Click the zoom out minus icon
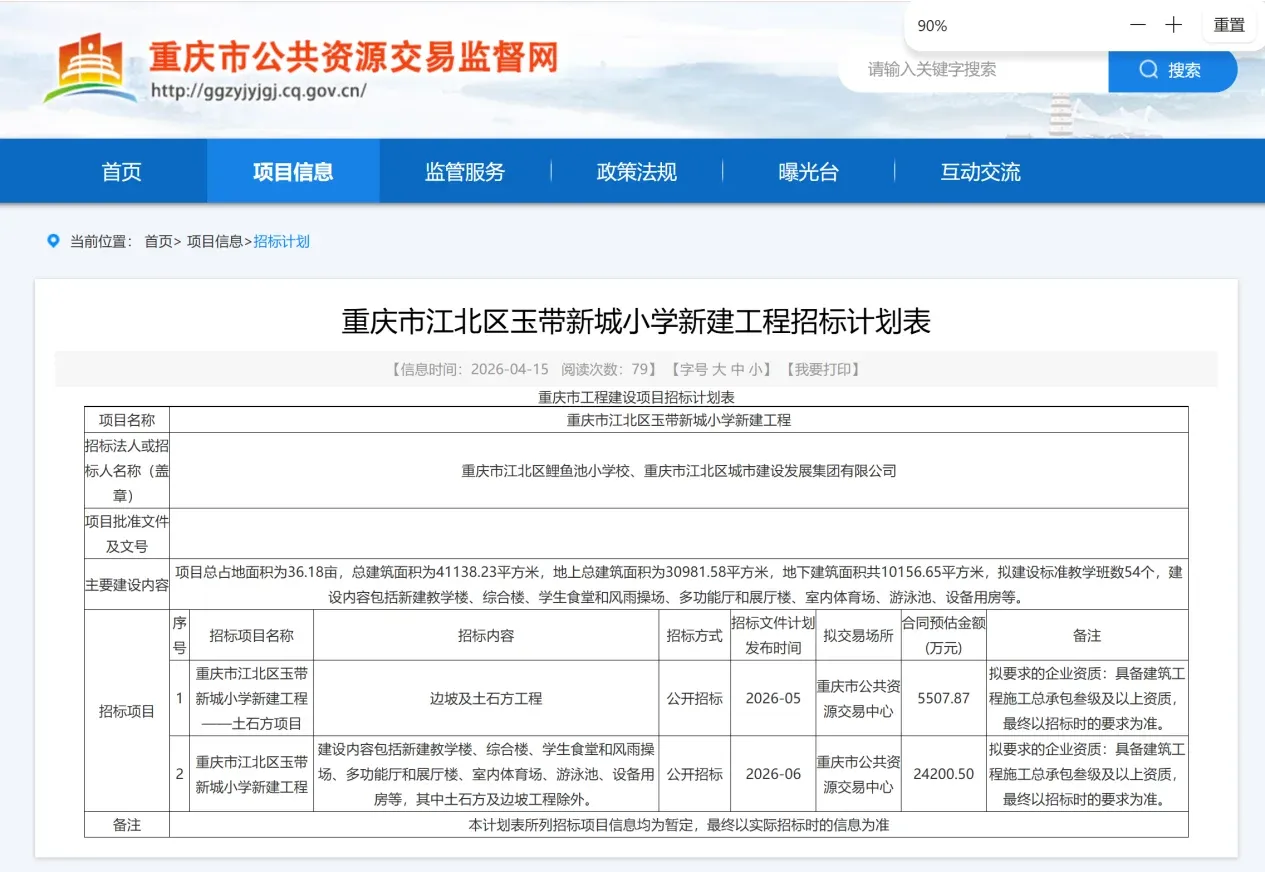This screenshot has width=1265, height=872. (1138, 25)
